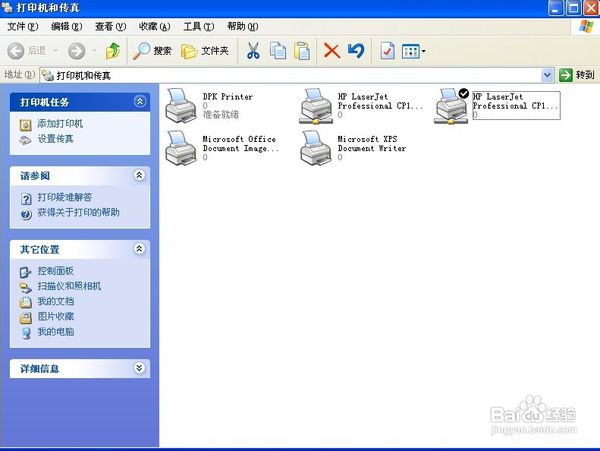The image size is (600, 451).
Task: Collapse the 打印机任务 panel
Action: 140,101
